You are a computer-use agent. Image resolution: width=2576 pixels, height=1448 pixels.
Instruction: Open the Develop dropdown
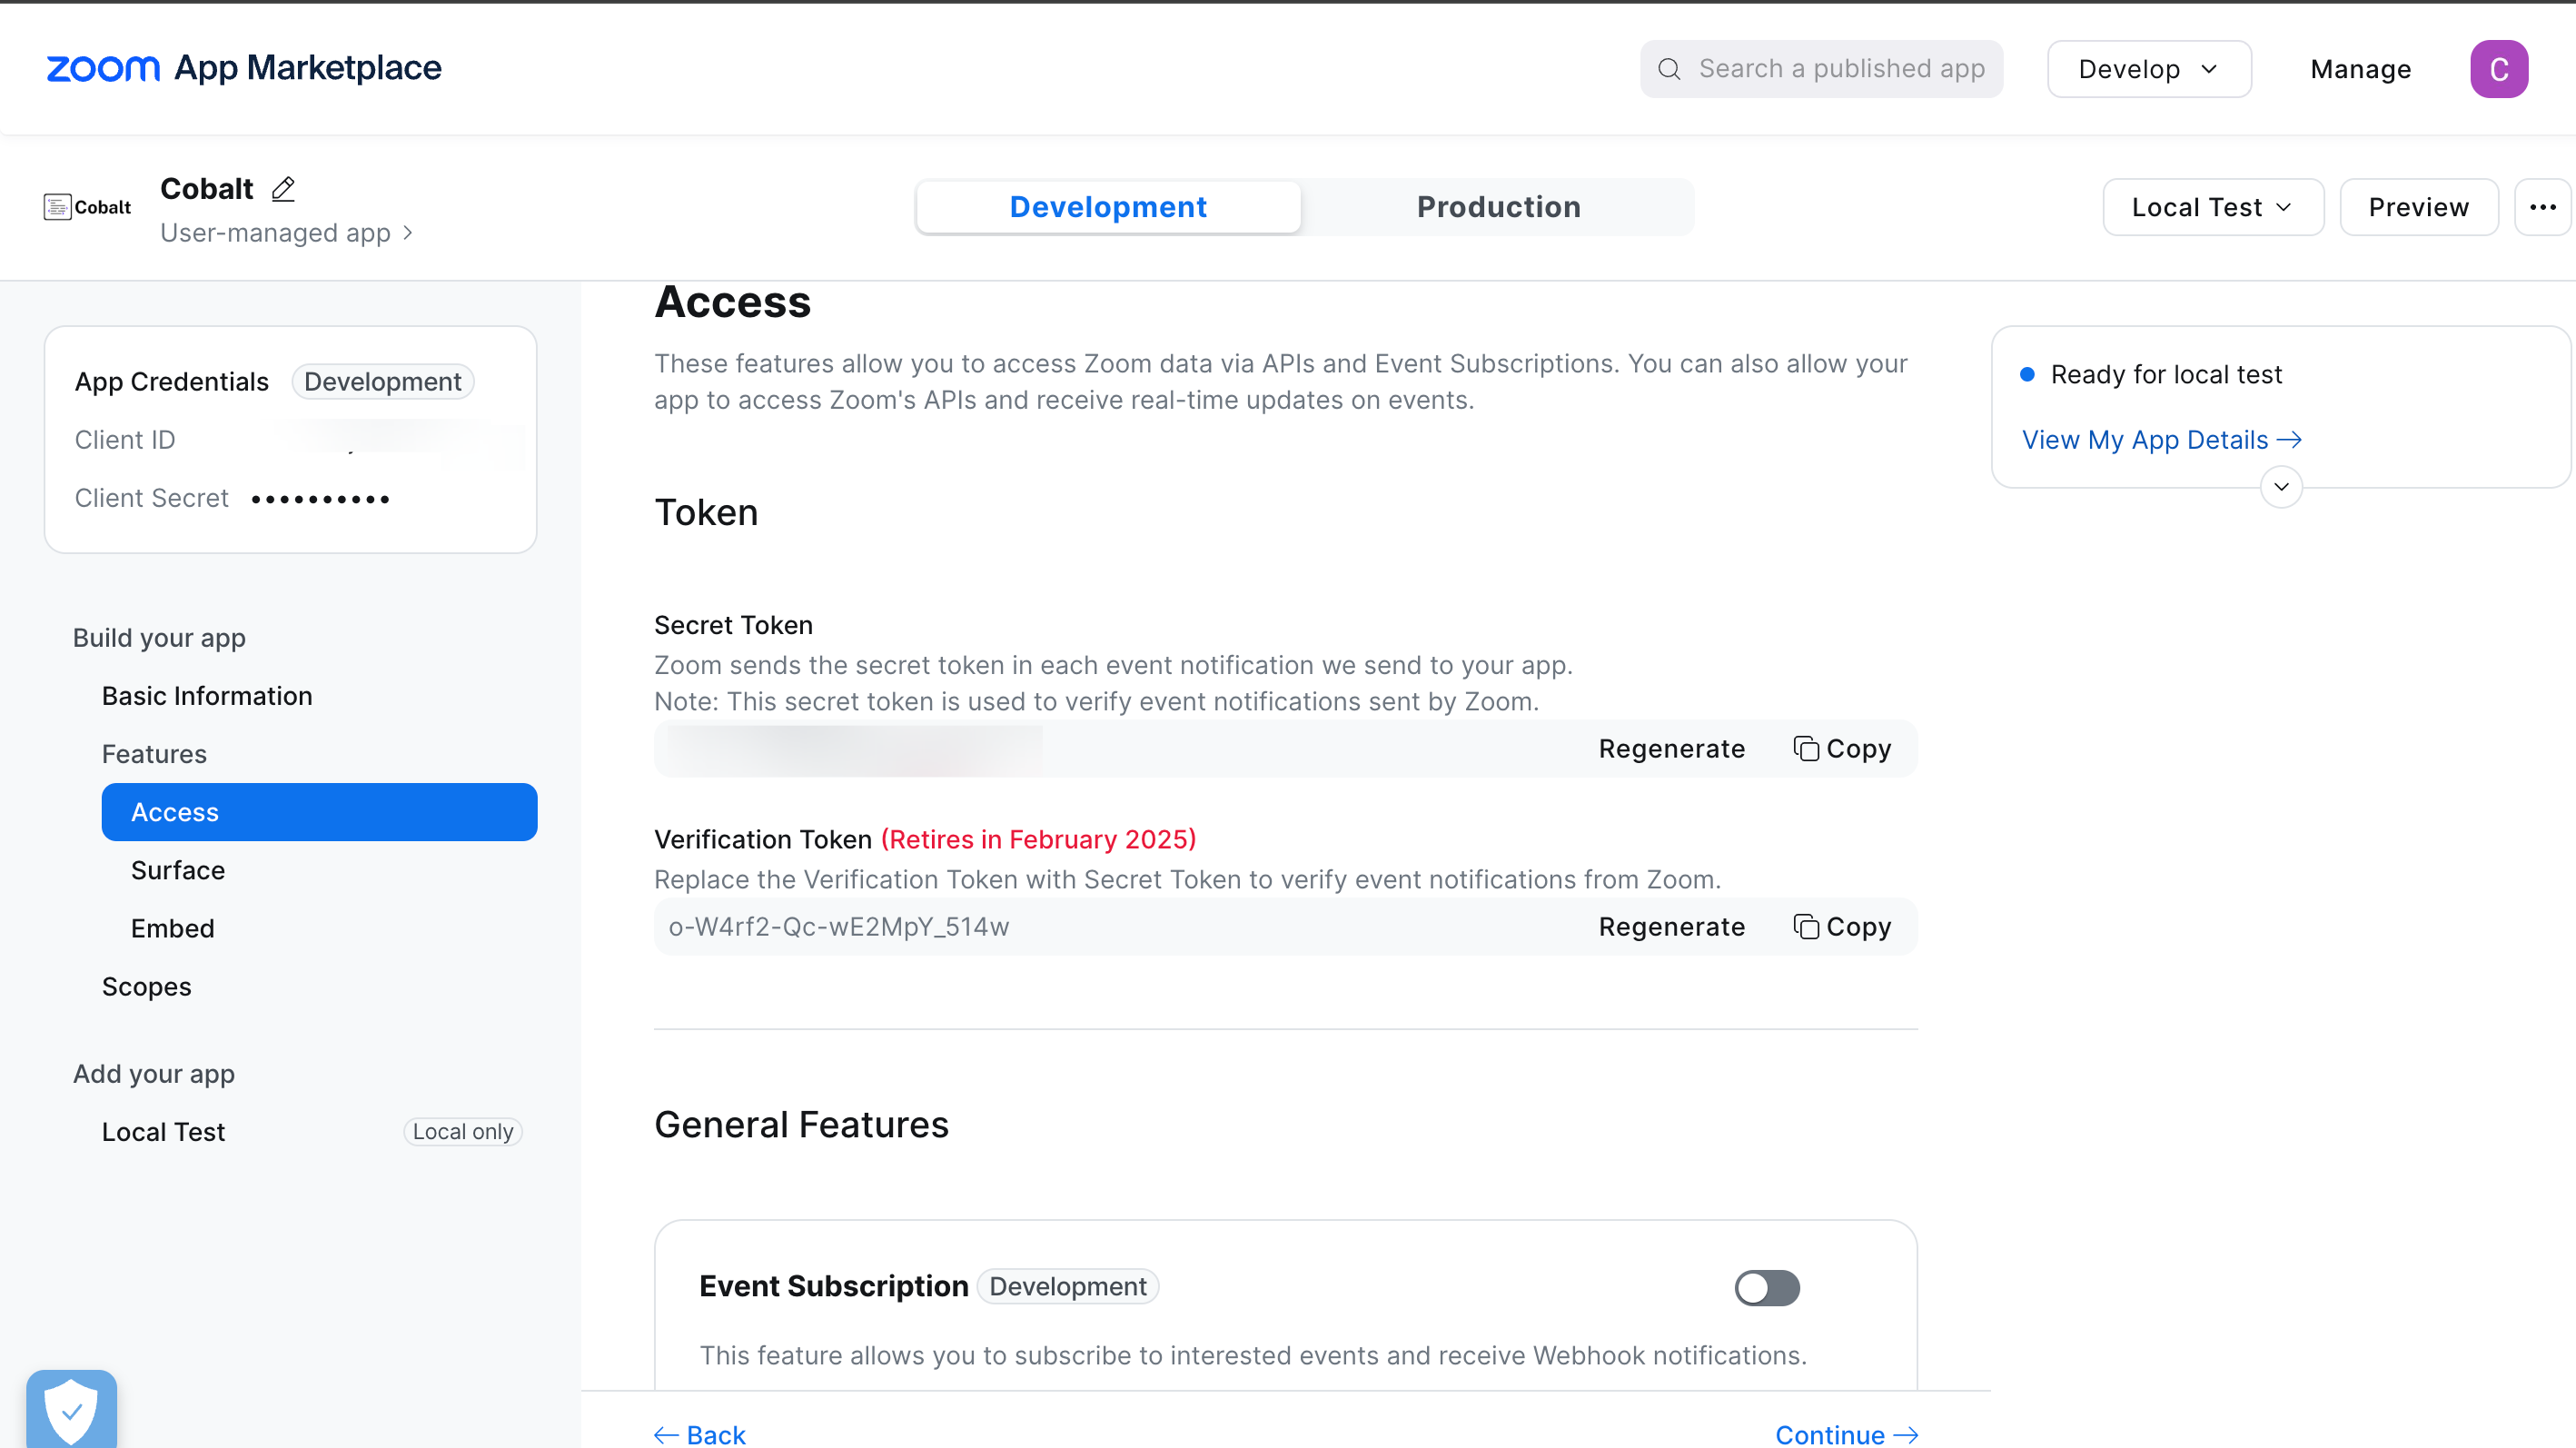pos(2148,68)
